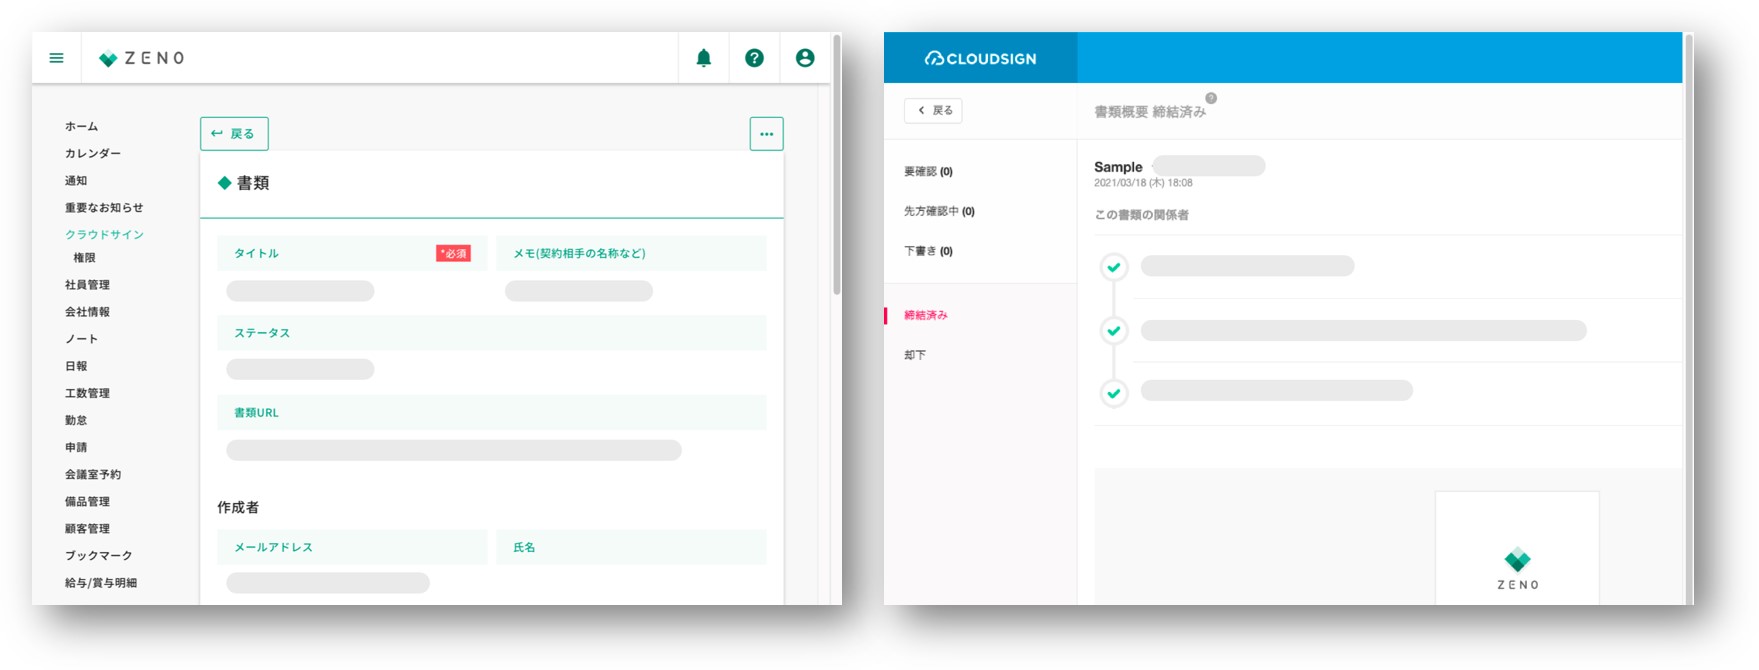Viewport: 1759px width, 670px height.
Task: Click the ZENO page vertical scrollbar
Action: (x=837, y=200)
